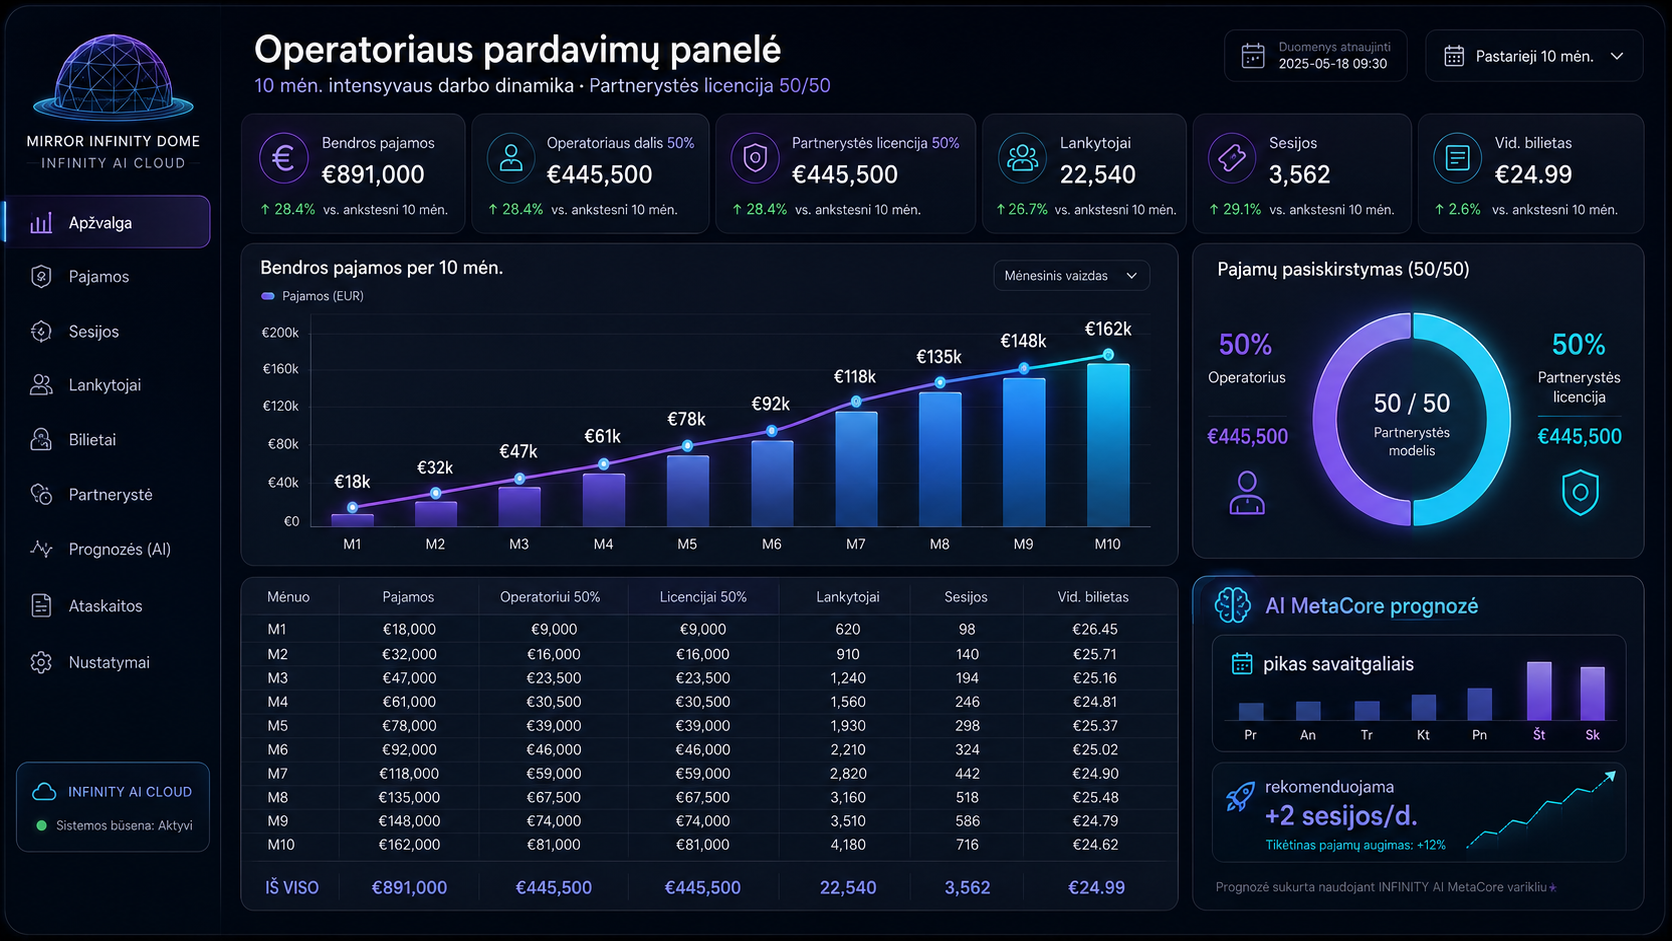Click the €47k data label on the chart
The image size is (1672, 941).
tap(518, 451)
